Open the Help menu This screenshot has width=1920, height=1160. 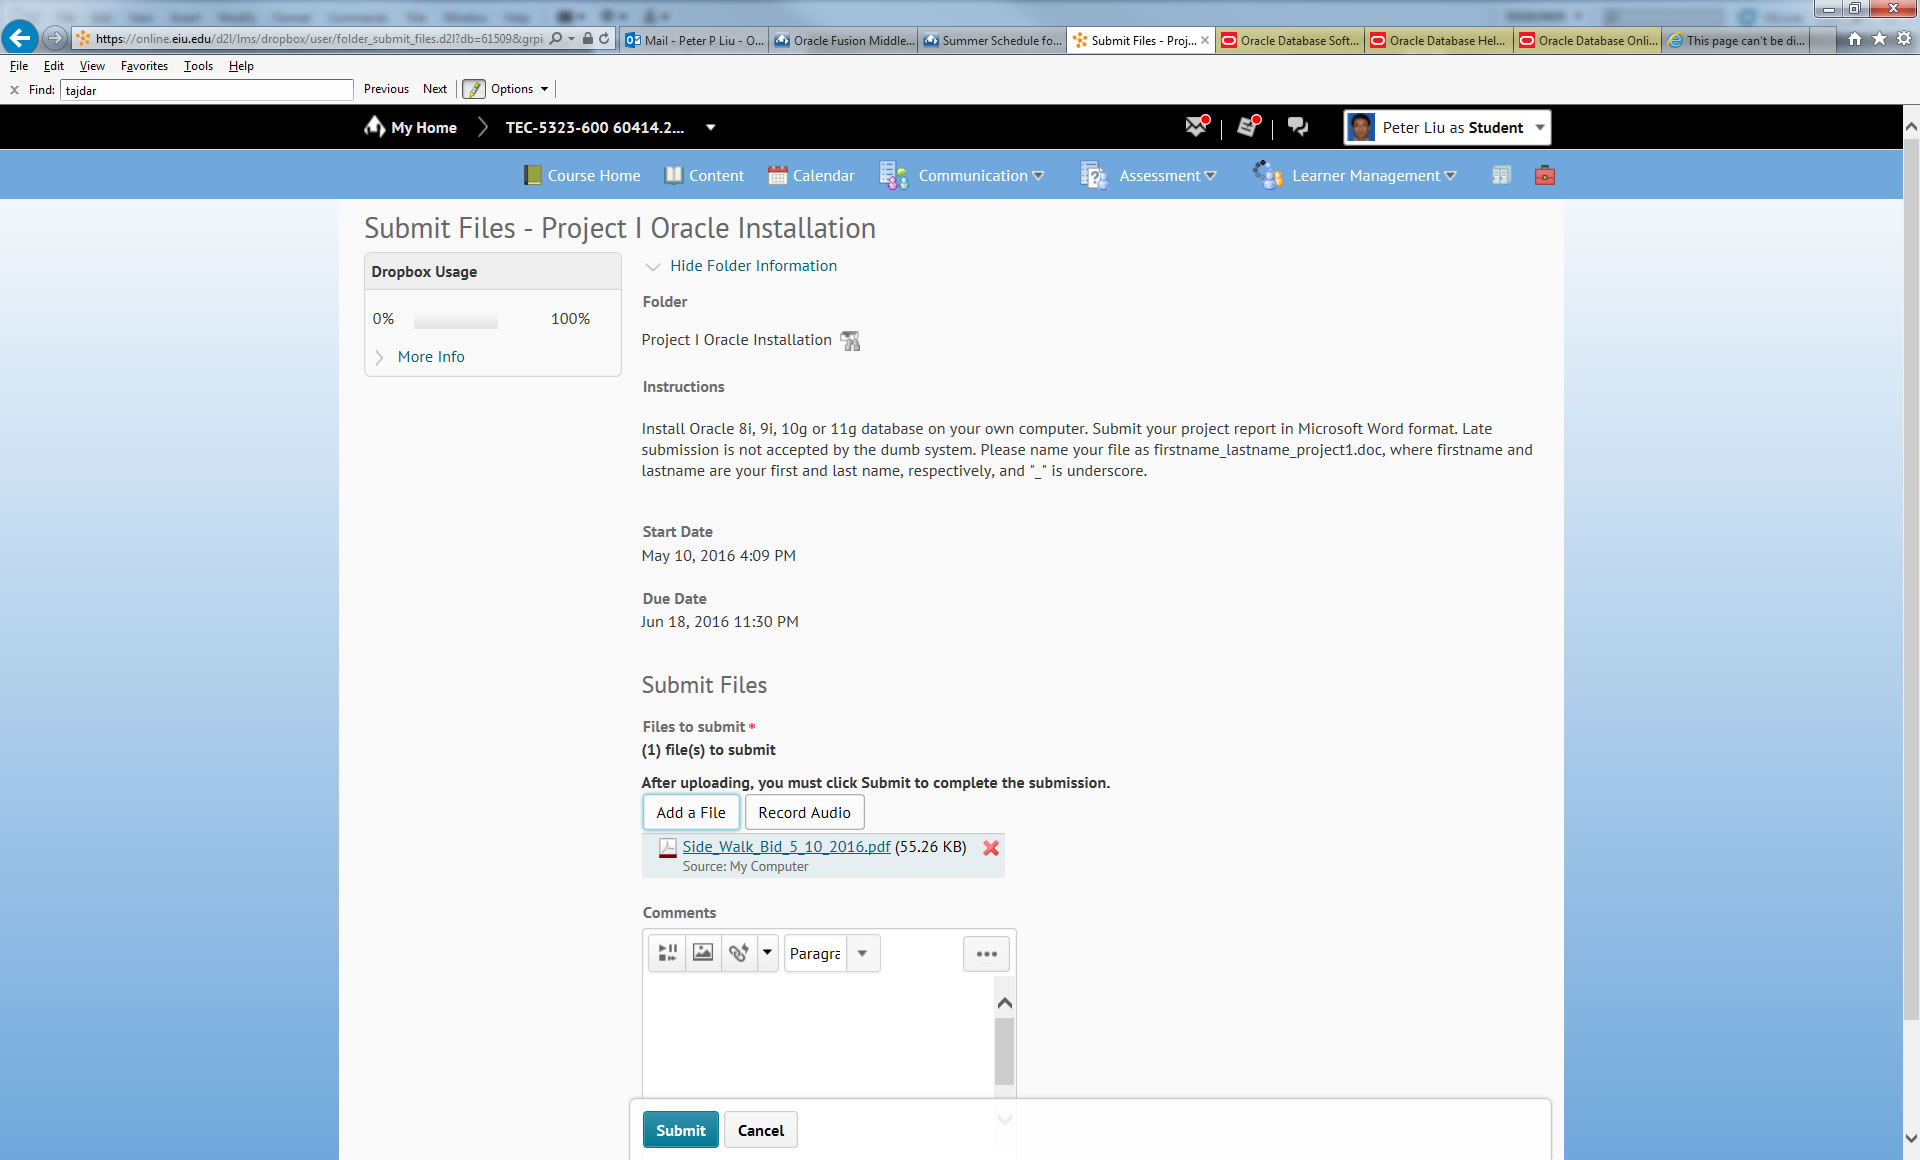point(241,66)
